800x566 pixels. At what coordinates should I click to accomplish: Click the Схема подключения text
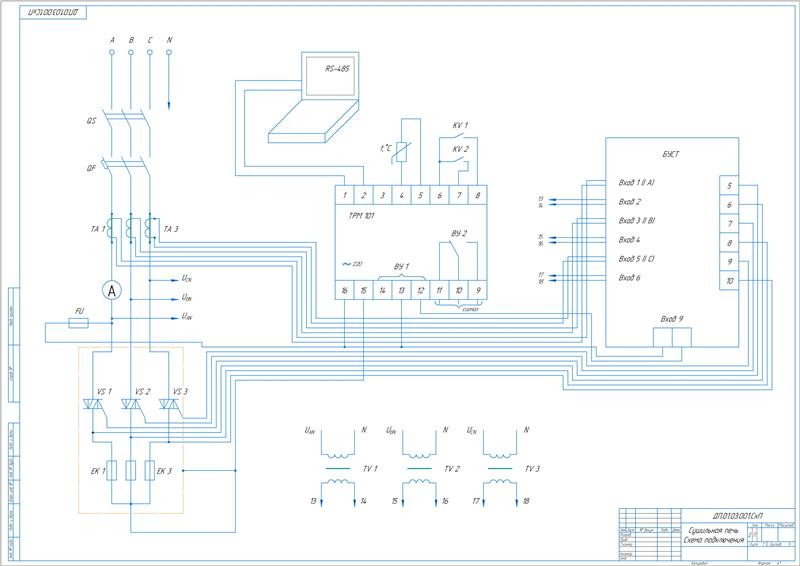(x=713, y=539)
